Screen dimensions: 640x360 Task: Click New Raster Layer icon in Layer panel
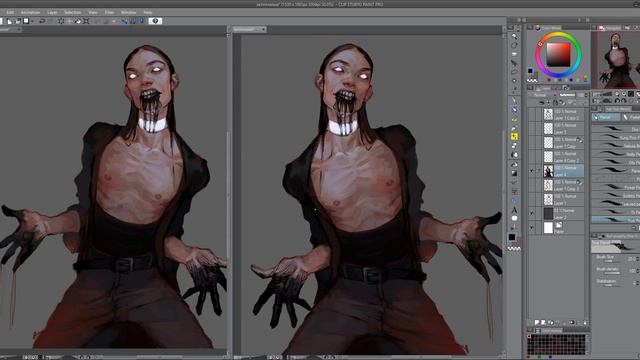pyautogui.click(x=537, y=322)
